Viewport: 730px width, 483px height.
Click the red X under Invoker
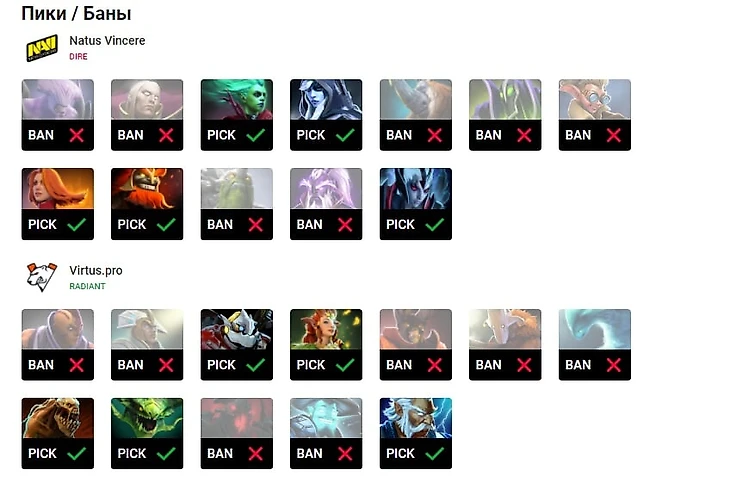coord(166,135)
